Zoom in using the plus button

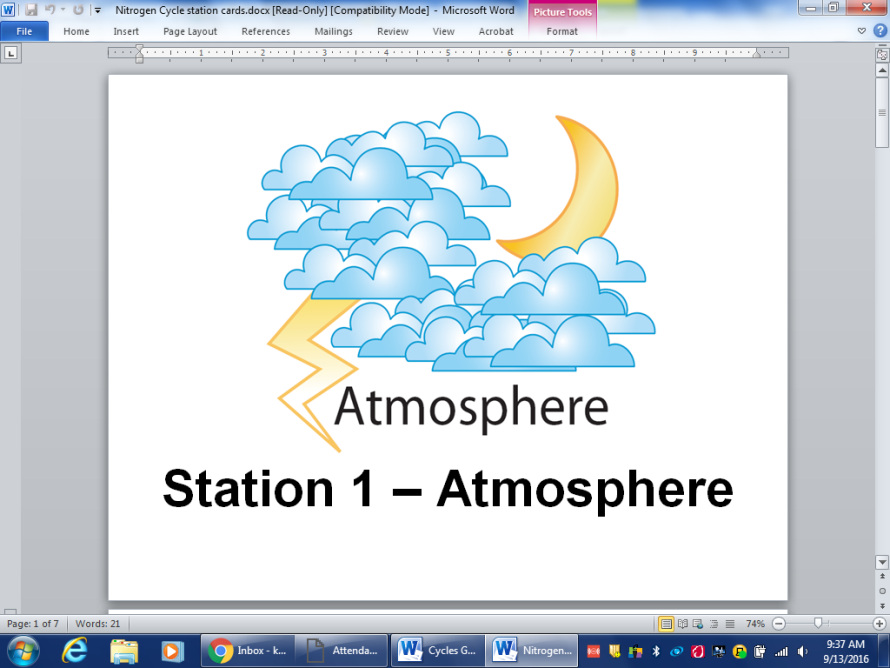point(877,623)
